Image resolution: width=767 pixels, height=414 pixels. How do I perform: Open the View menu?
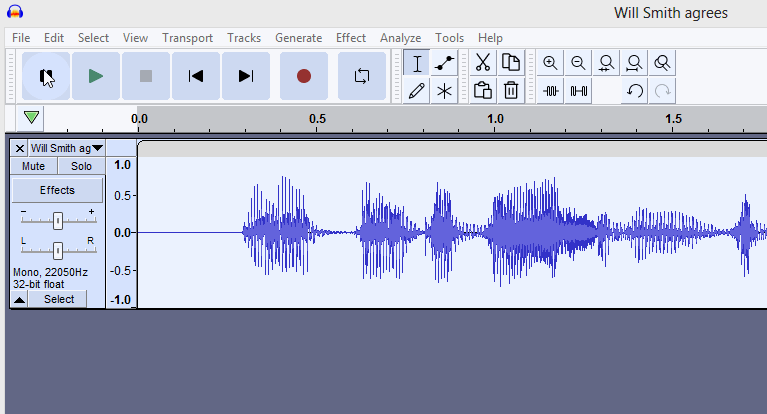point(135,38)
